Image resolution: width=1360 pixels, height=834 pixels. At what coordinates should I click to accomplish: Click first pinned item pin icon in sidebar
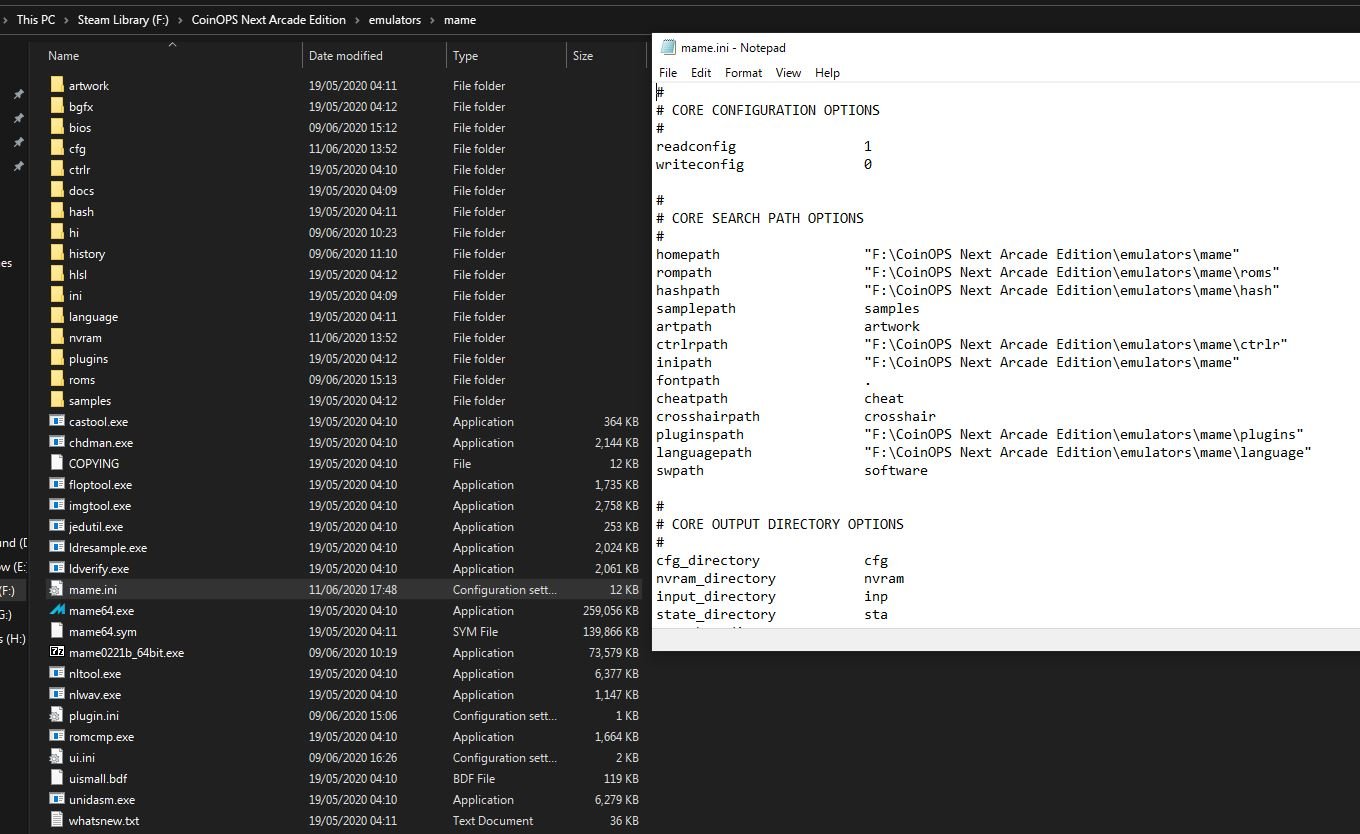point(18,94)
